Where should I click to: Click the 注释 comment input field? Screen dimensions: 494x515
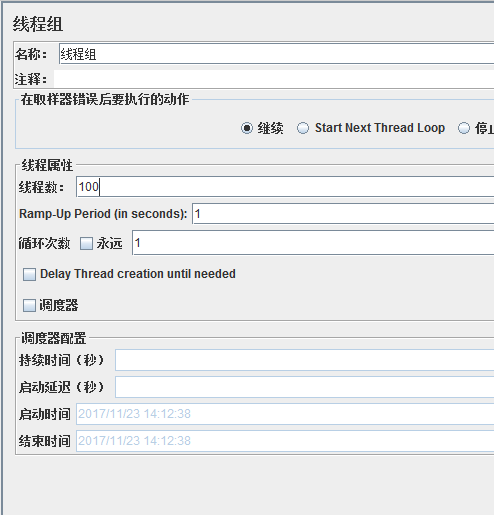pos(274,79)
